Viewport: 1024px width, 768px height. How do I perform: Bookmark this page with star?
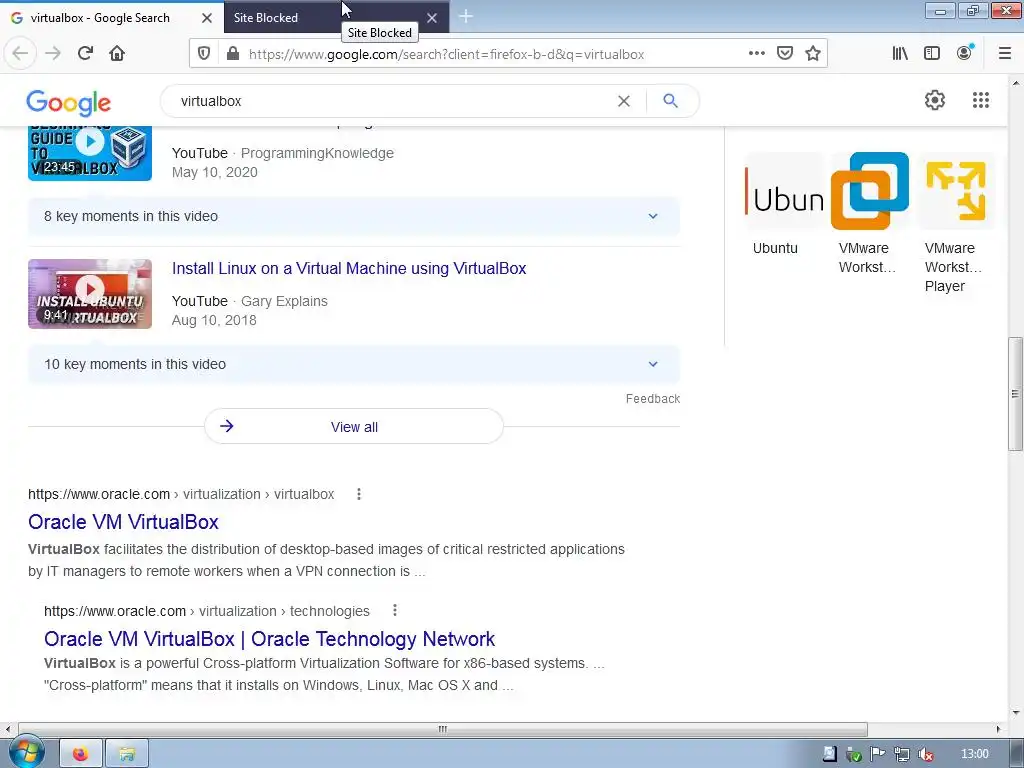click(812, 53)
